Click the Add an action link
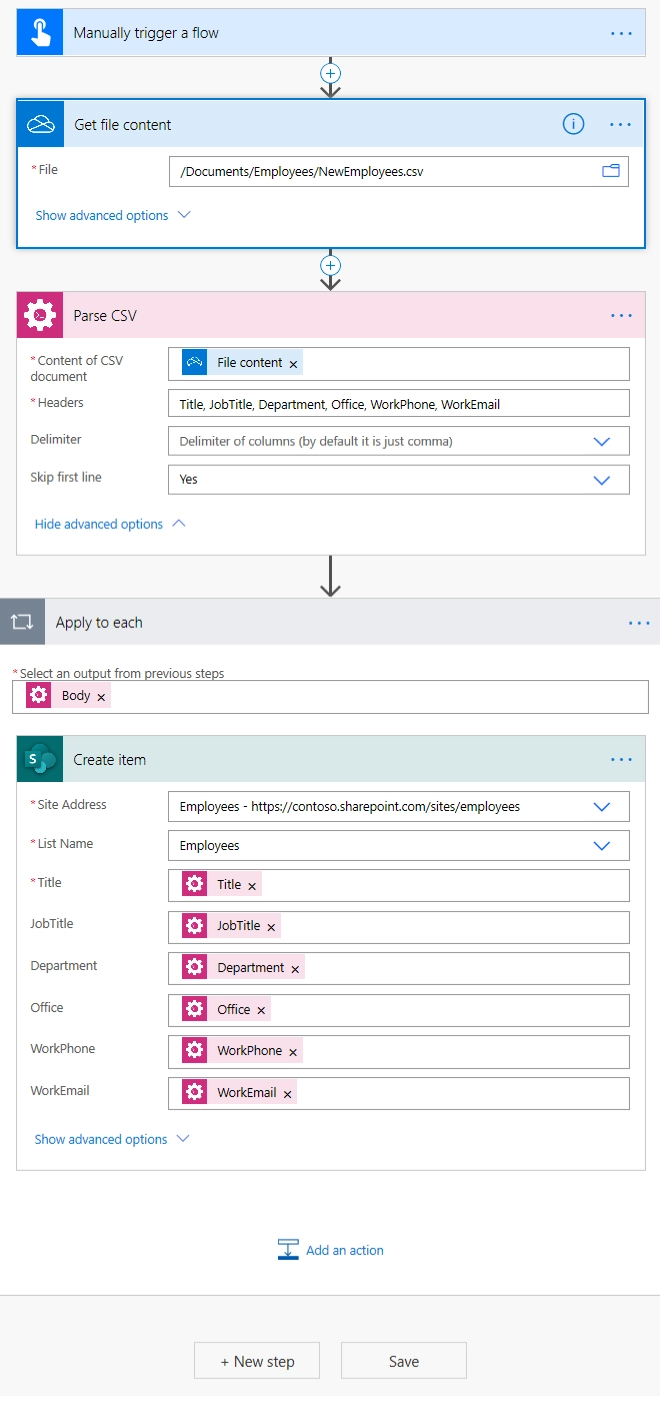The height and width of the screenshot is (1415, 660). pos(345,1250)
